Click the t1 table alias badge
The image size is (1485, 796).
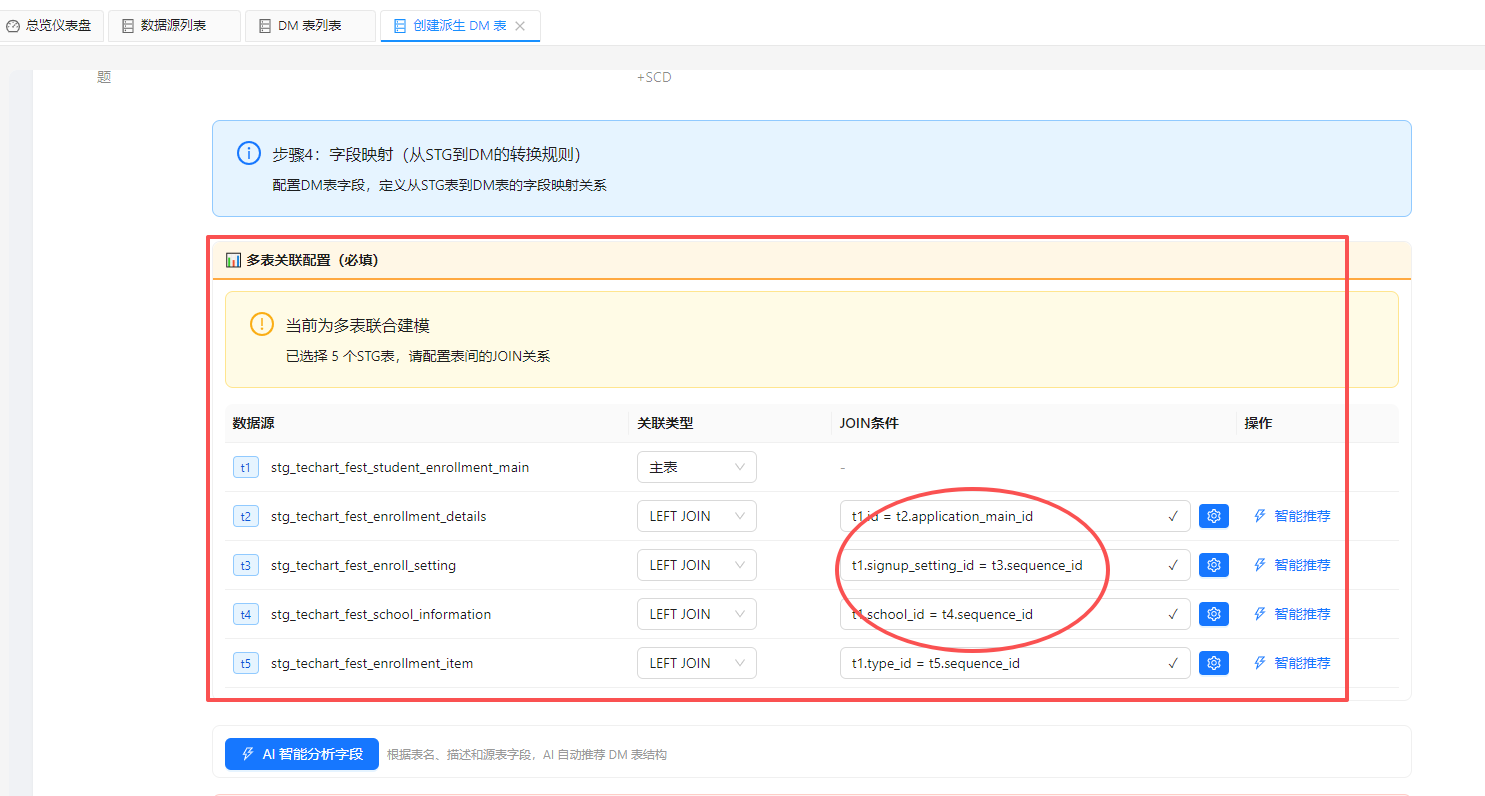coord(246,467)
